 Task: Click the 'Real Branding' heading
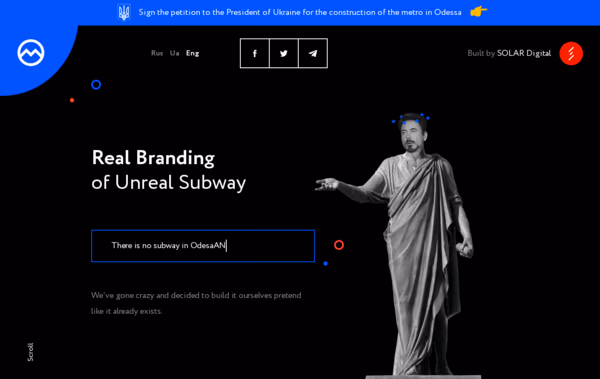153,158
